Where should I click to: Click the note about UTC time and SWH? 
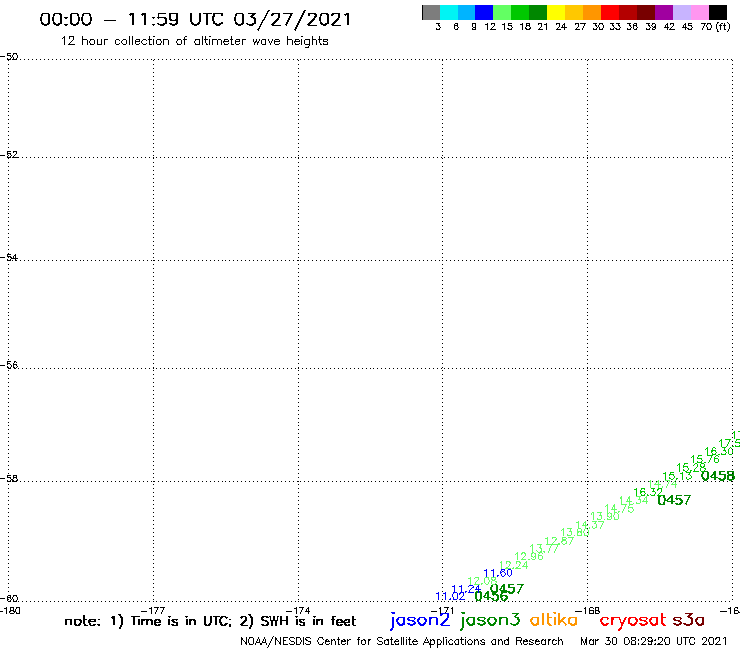[x=210, y=621]
